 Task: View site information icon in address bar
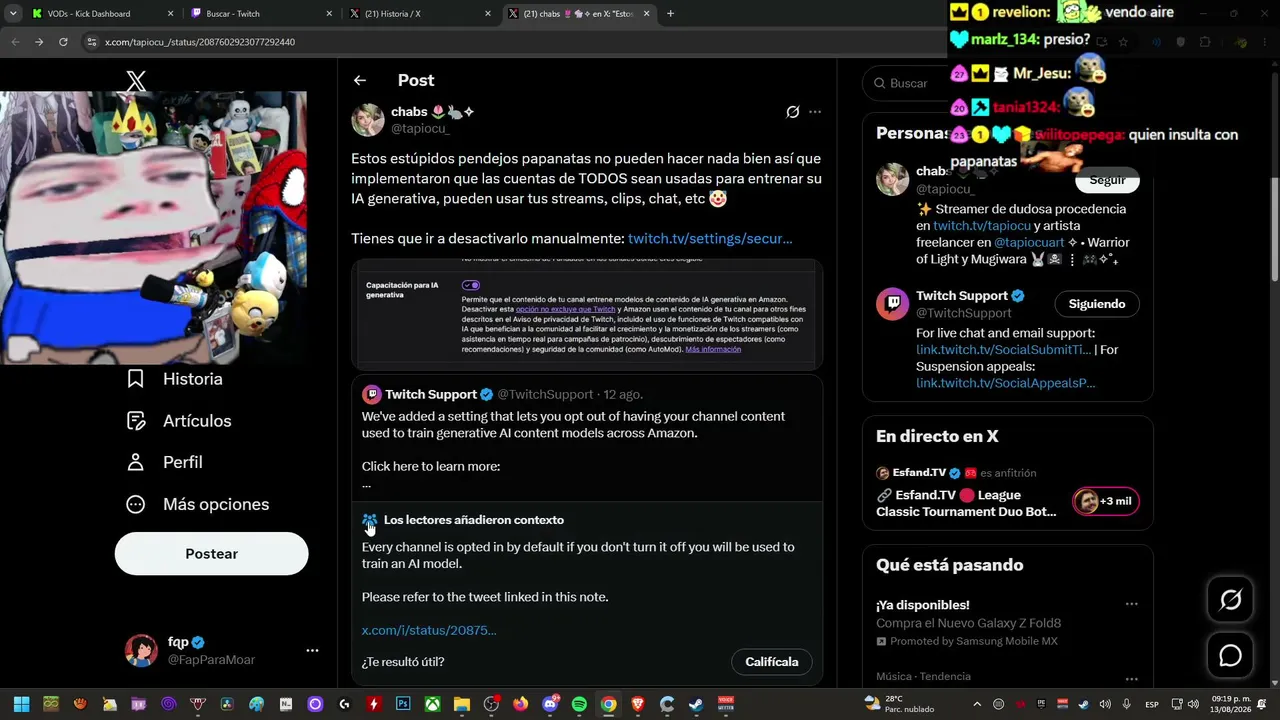click(91, 42)
